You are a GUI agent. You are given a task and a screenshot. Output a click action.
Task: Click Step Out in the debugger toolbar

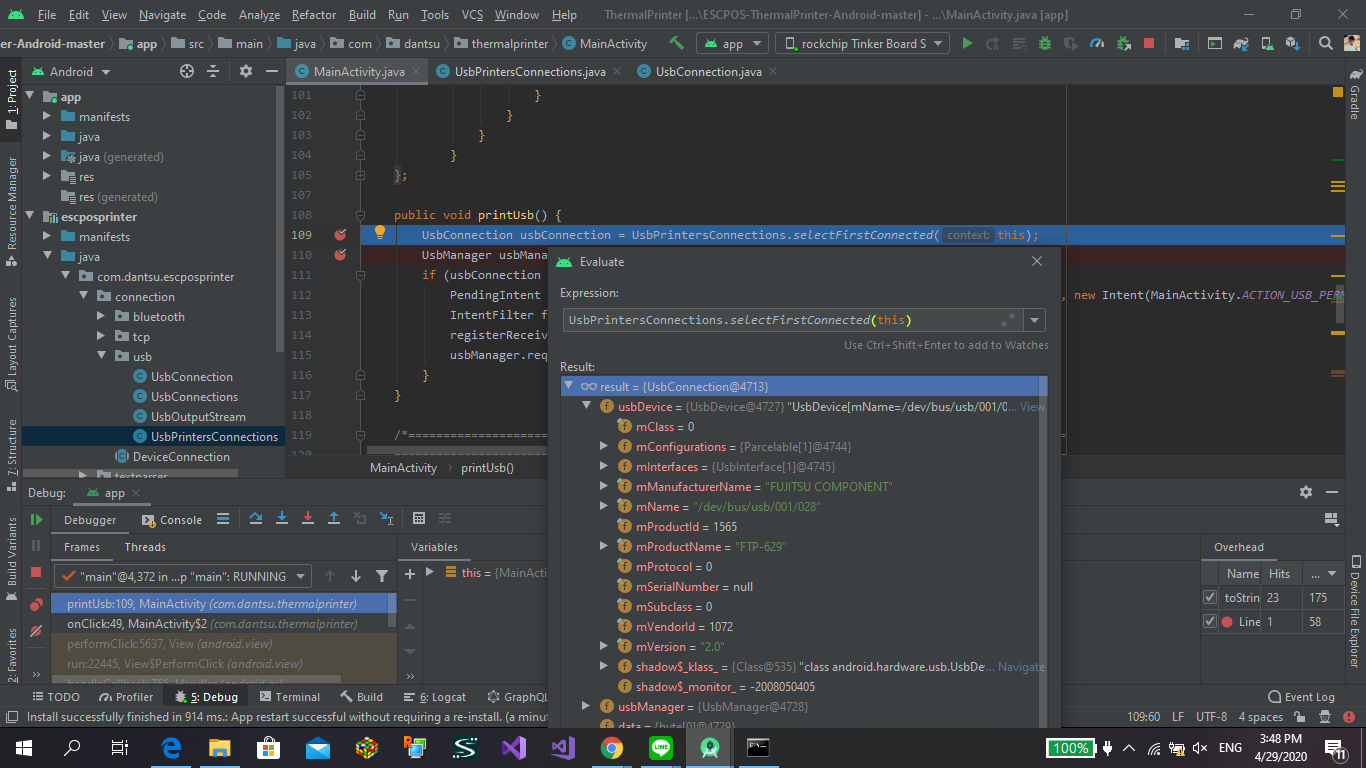coord(336,519)
